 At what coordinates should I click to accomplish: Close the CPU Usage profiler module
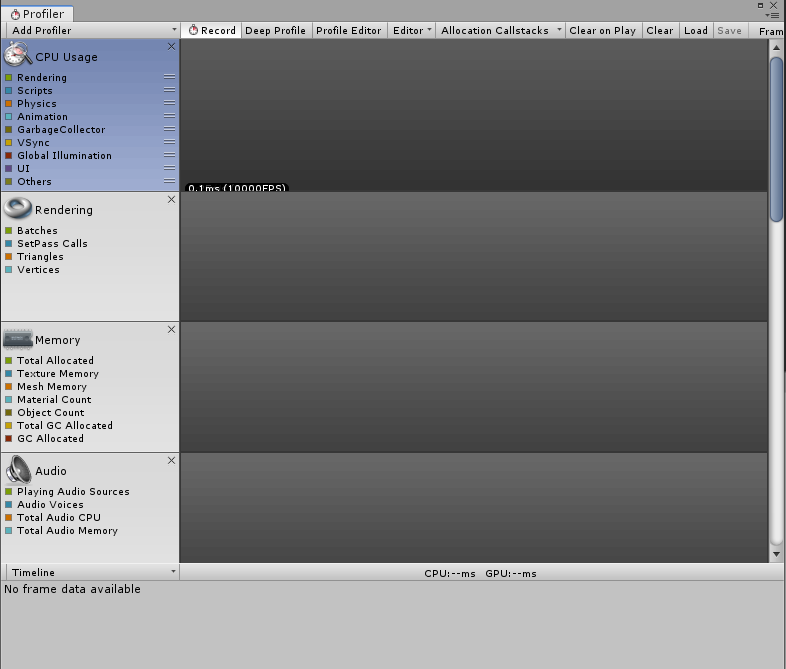coord(171,46)
